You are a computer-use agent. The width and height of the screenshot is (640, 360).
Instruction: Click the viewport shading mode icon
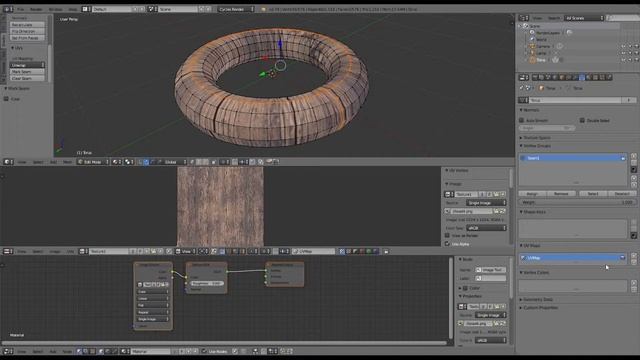[116, 162]
